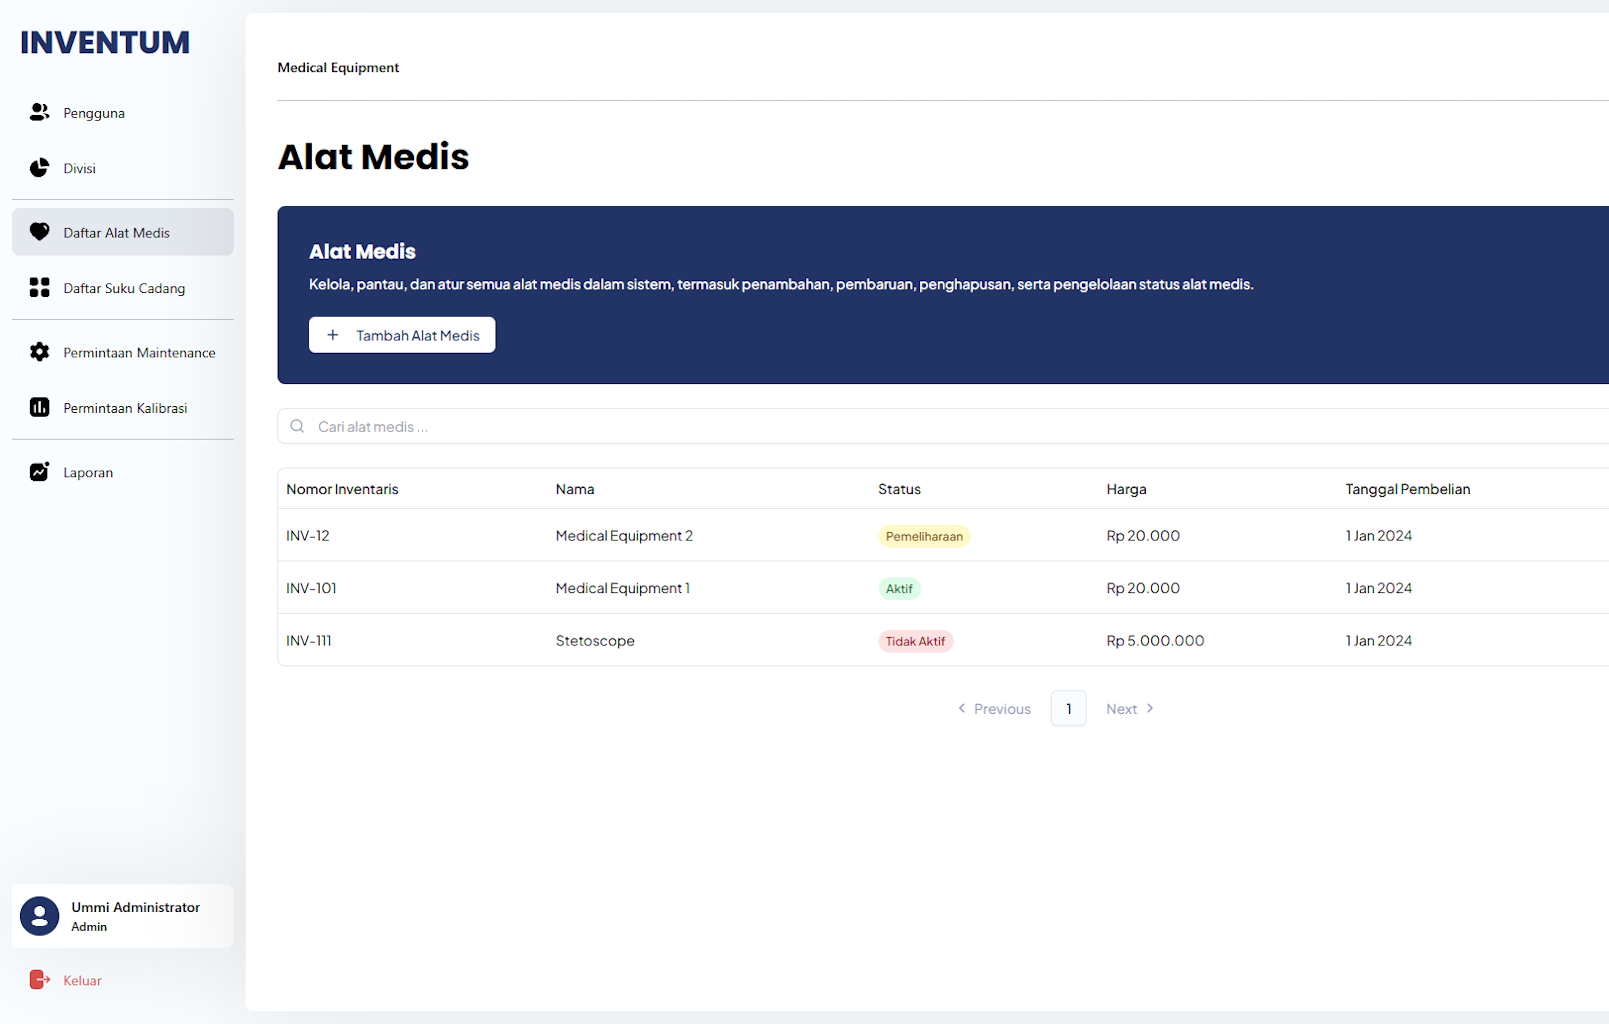Click the grid icon for Daftar Suku Cadang
The width and height of the screenshot is (1609, 1024).
click(39, 288)
